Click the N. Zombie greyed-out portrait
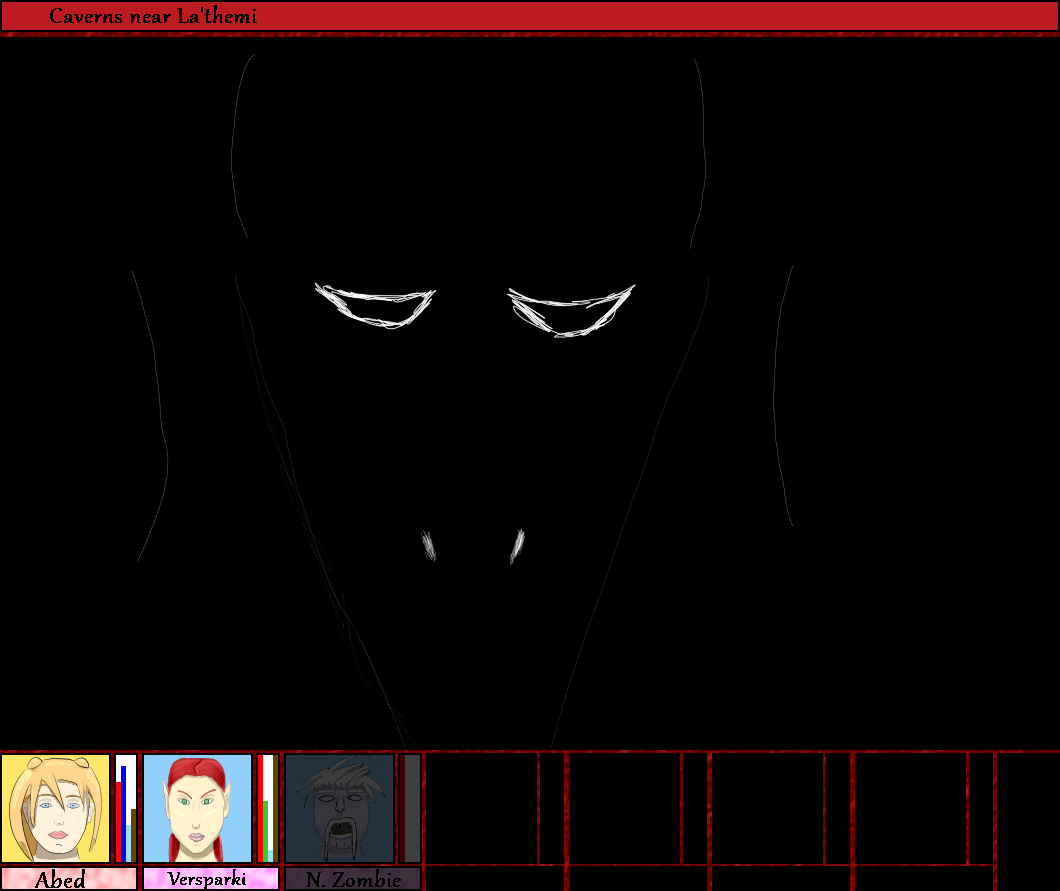This screenshot has height=891, width=1060. (340, 808)
